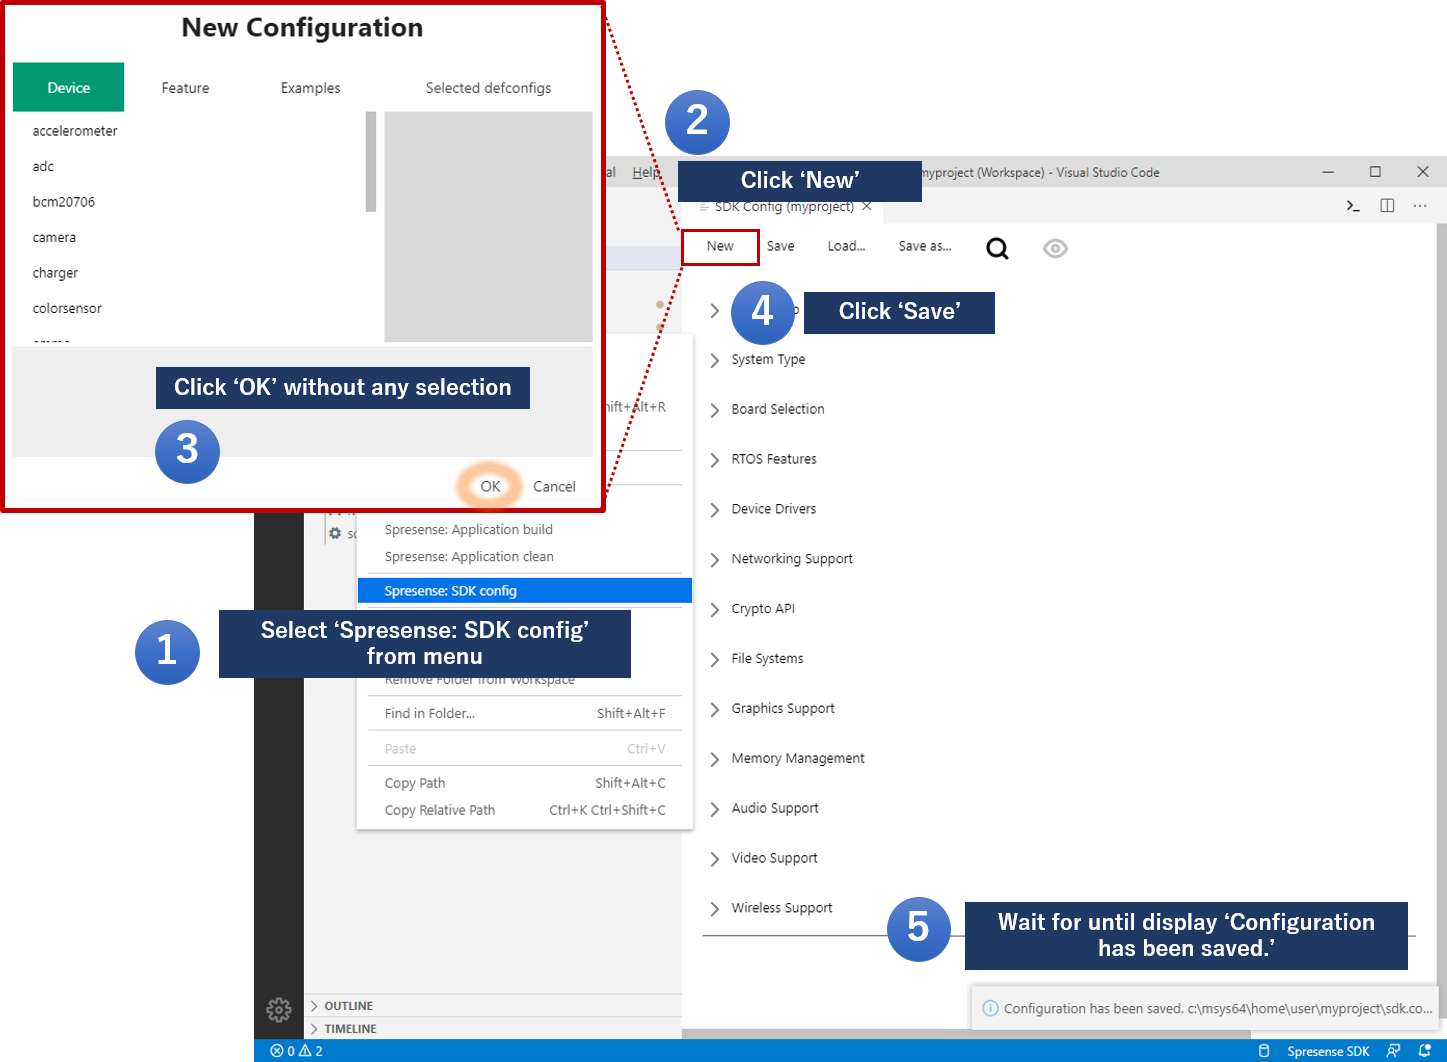The width and height of the screenshot is (1447, 1062).
Task: Click the Device list vertical scrollbar
Action: coord(371,162)
